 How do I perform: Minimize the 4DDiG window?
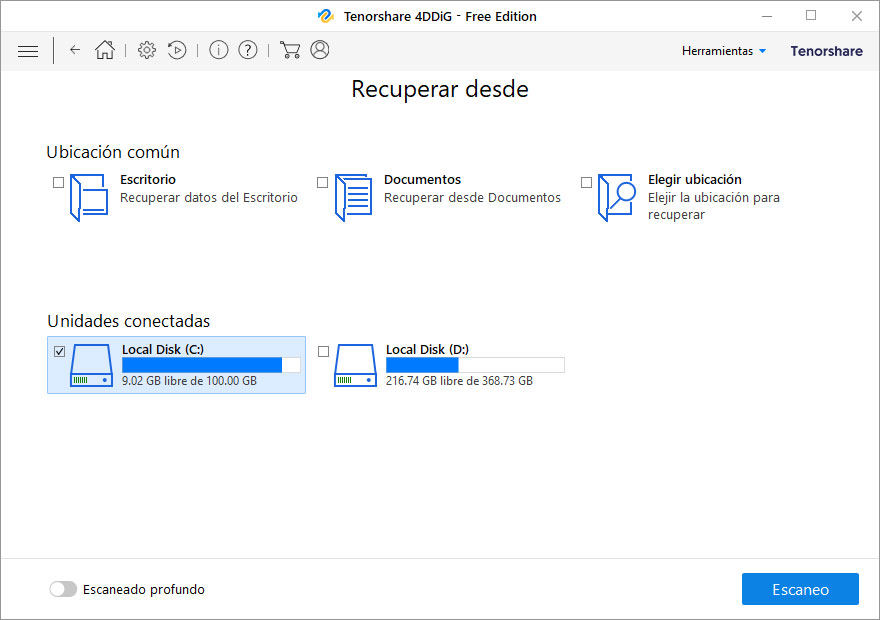[x=767, y=16]
